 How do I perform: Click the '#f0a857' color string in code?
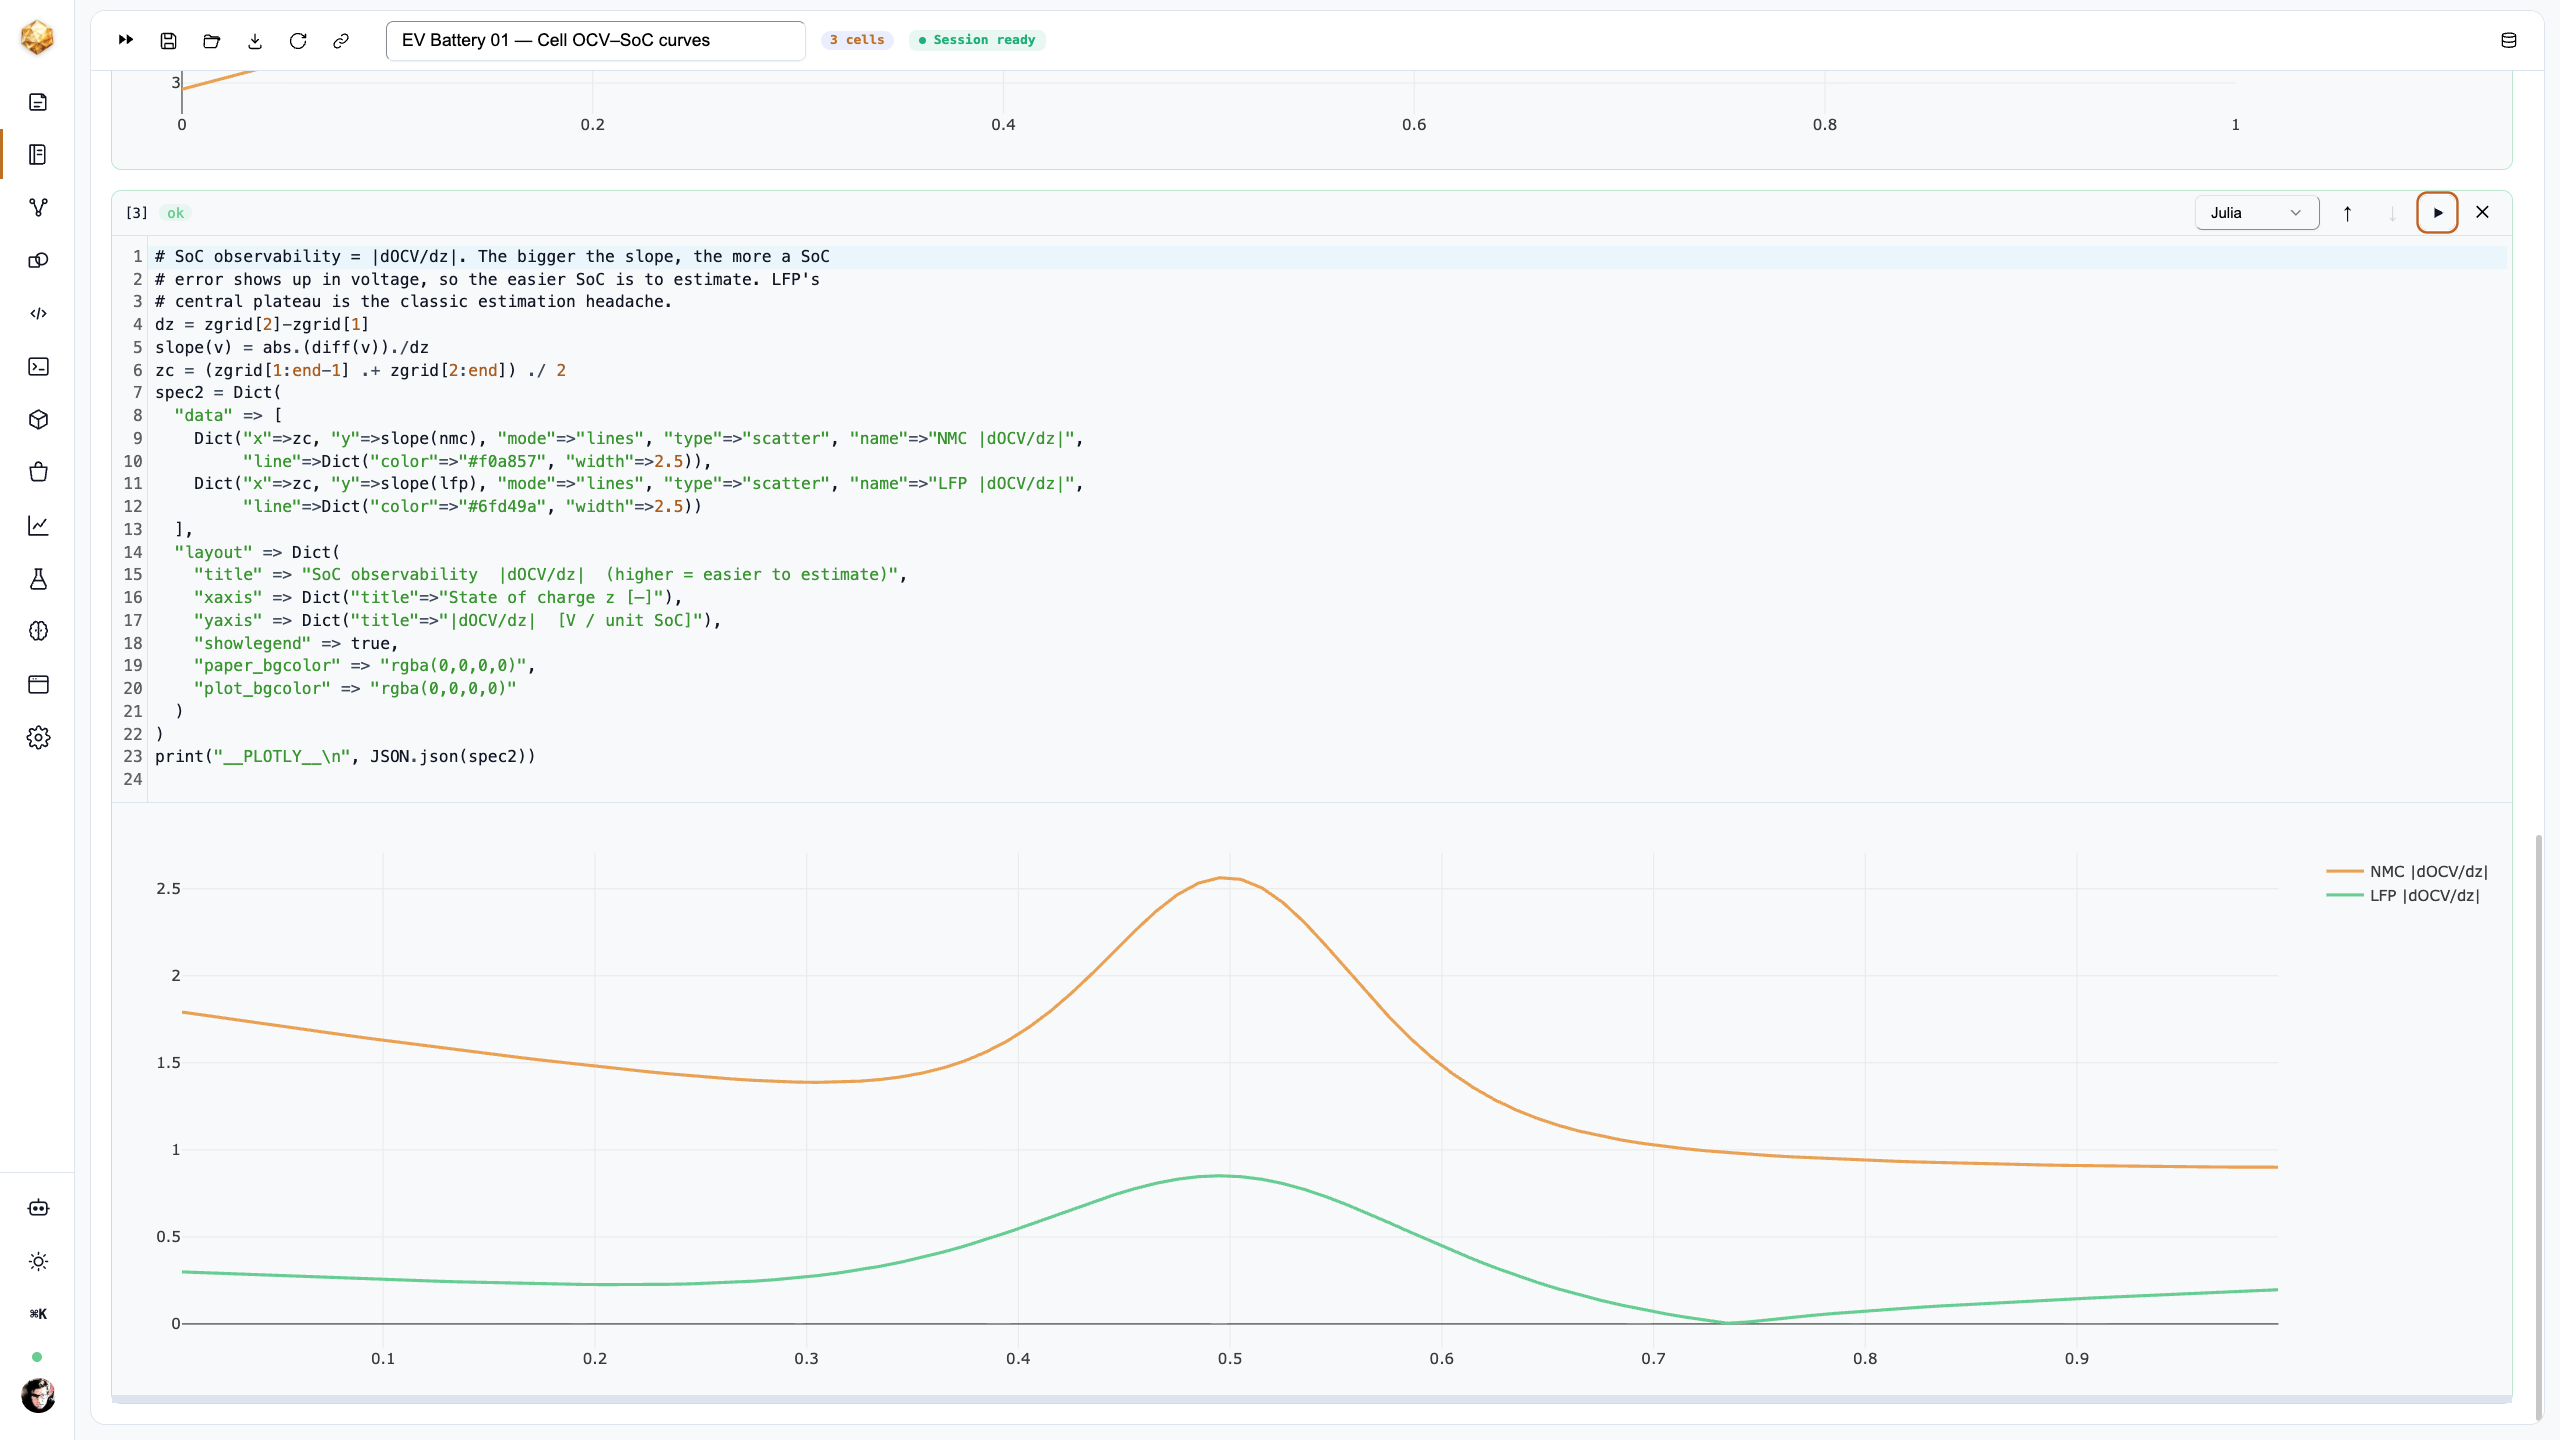tap(503, 461)
